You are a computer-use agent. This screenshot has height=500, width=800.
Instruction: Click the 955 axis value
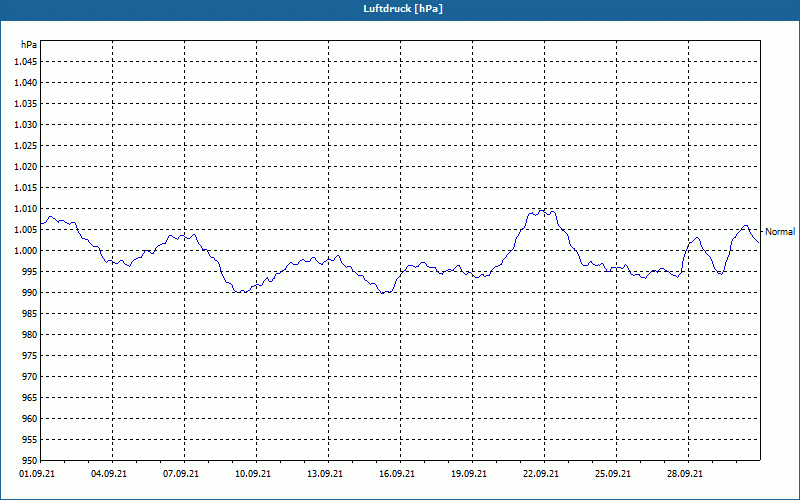coord(30,439)
